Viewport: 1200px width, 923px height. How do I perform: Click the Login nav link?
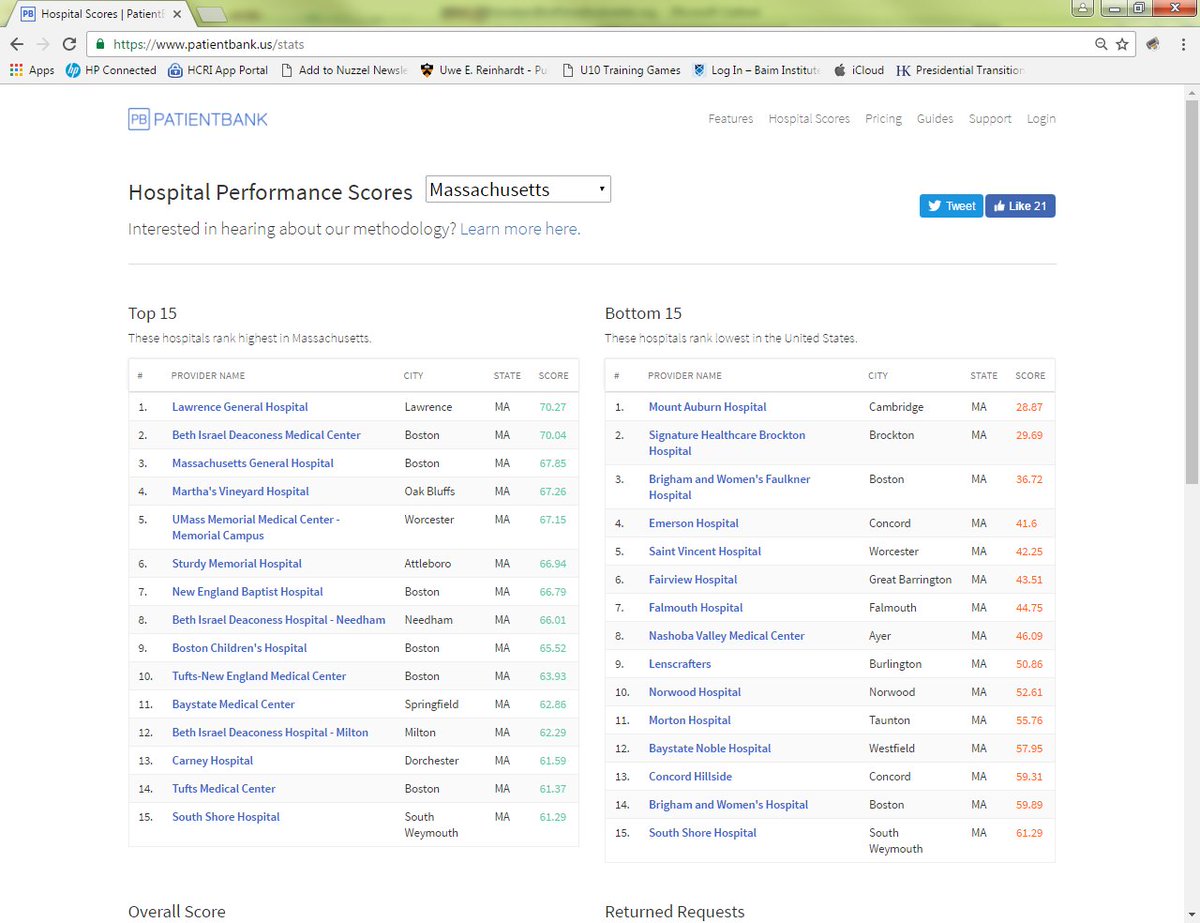[x=1041, y=119]
